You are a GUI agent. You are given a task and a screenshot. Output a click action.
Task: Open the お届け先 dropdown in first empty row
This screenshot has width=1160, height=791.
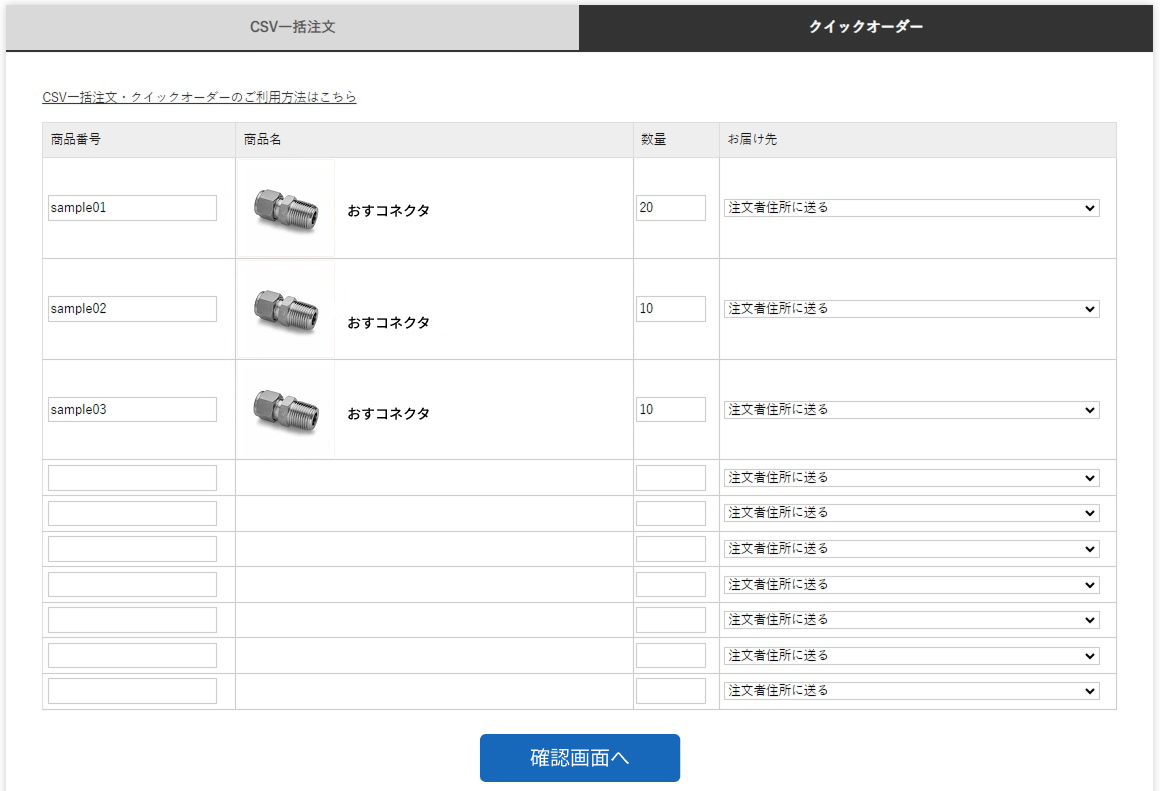click(911, 478)
